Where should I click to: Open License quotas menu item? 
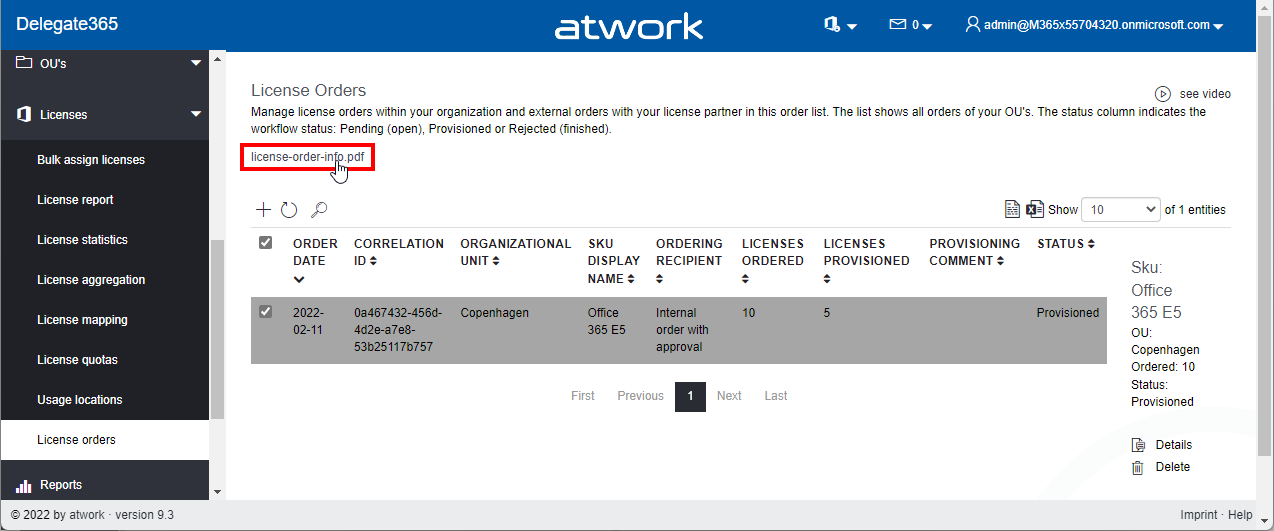79,360
